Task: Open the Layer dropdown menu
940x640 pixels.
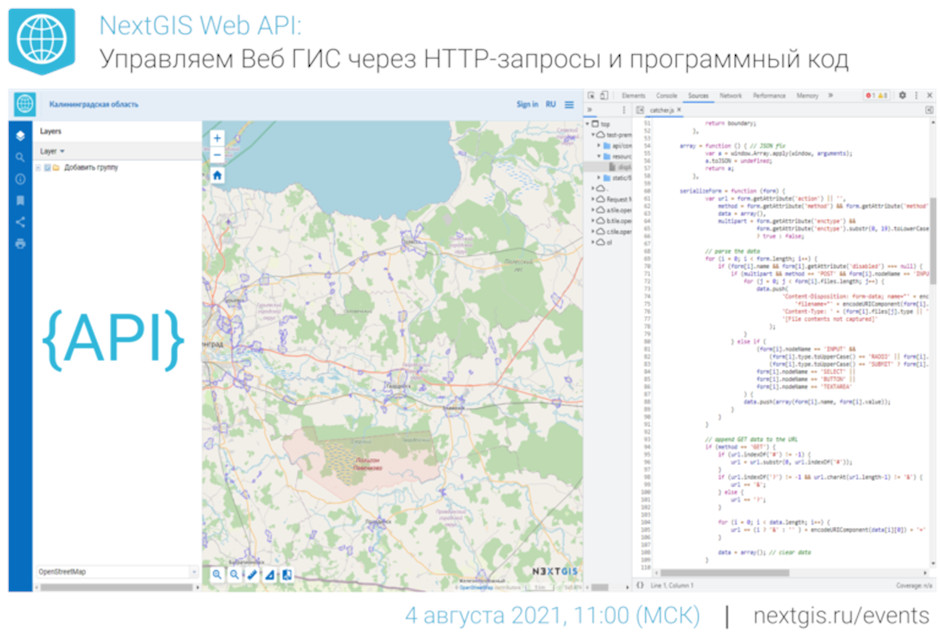Action: pos(52,151)
